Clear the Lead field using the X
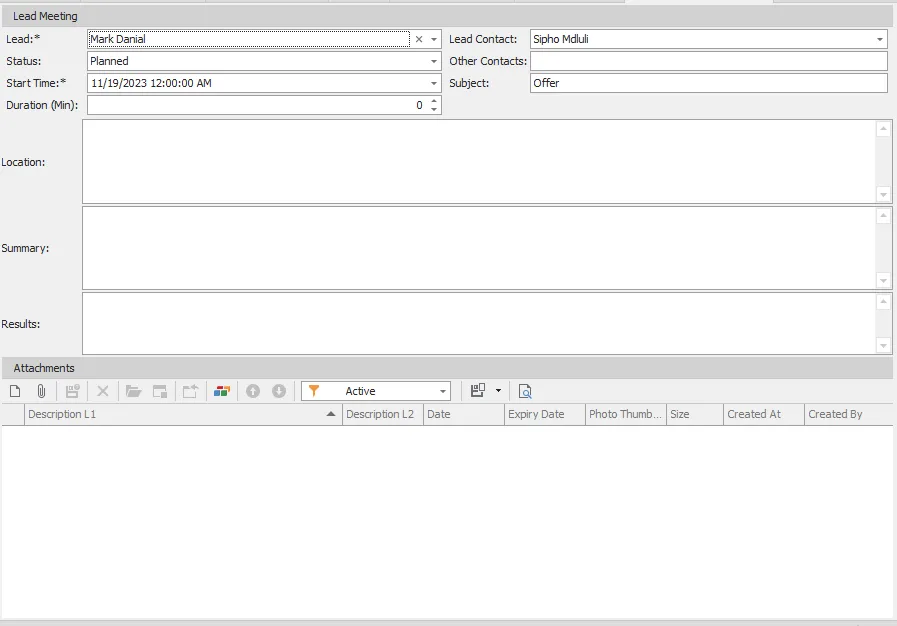This screenshot has width=897, height=626. coord(419,40)
